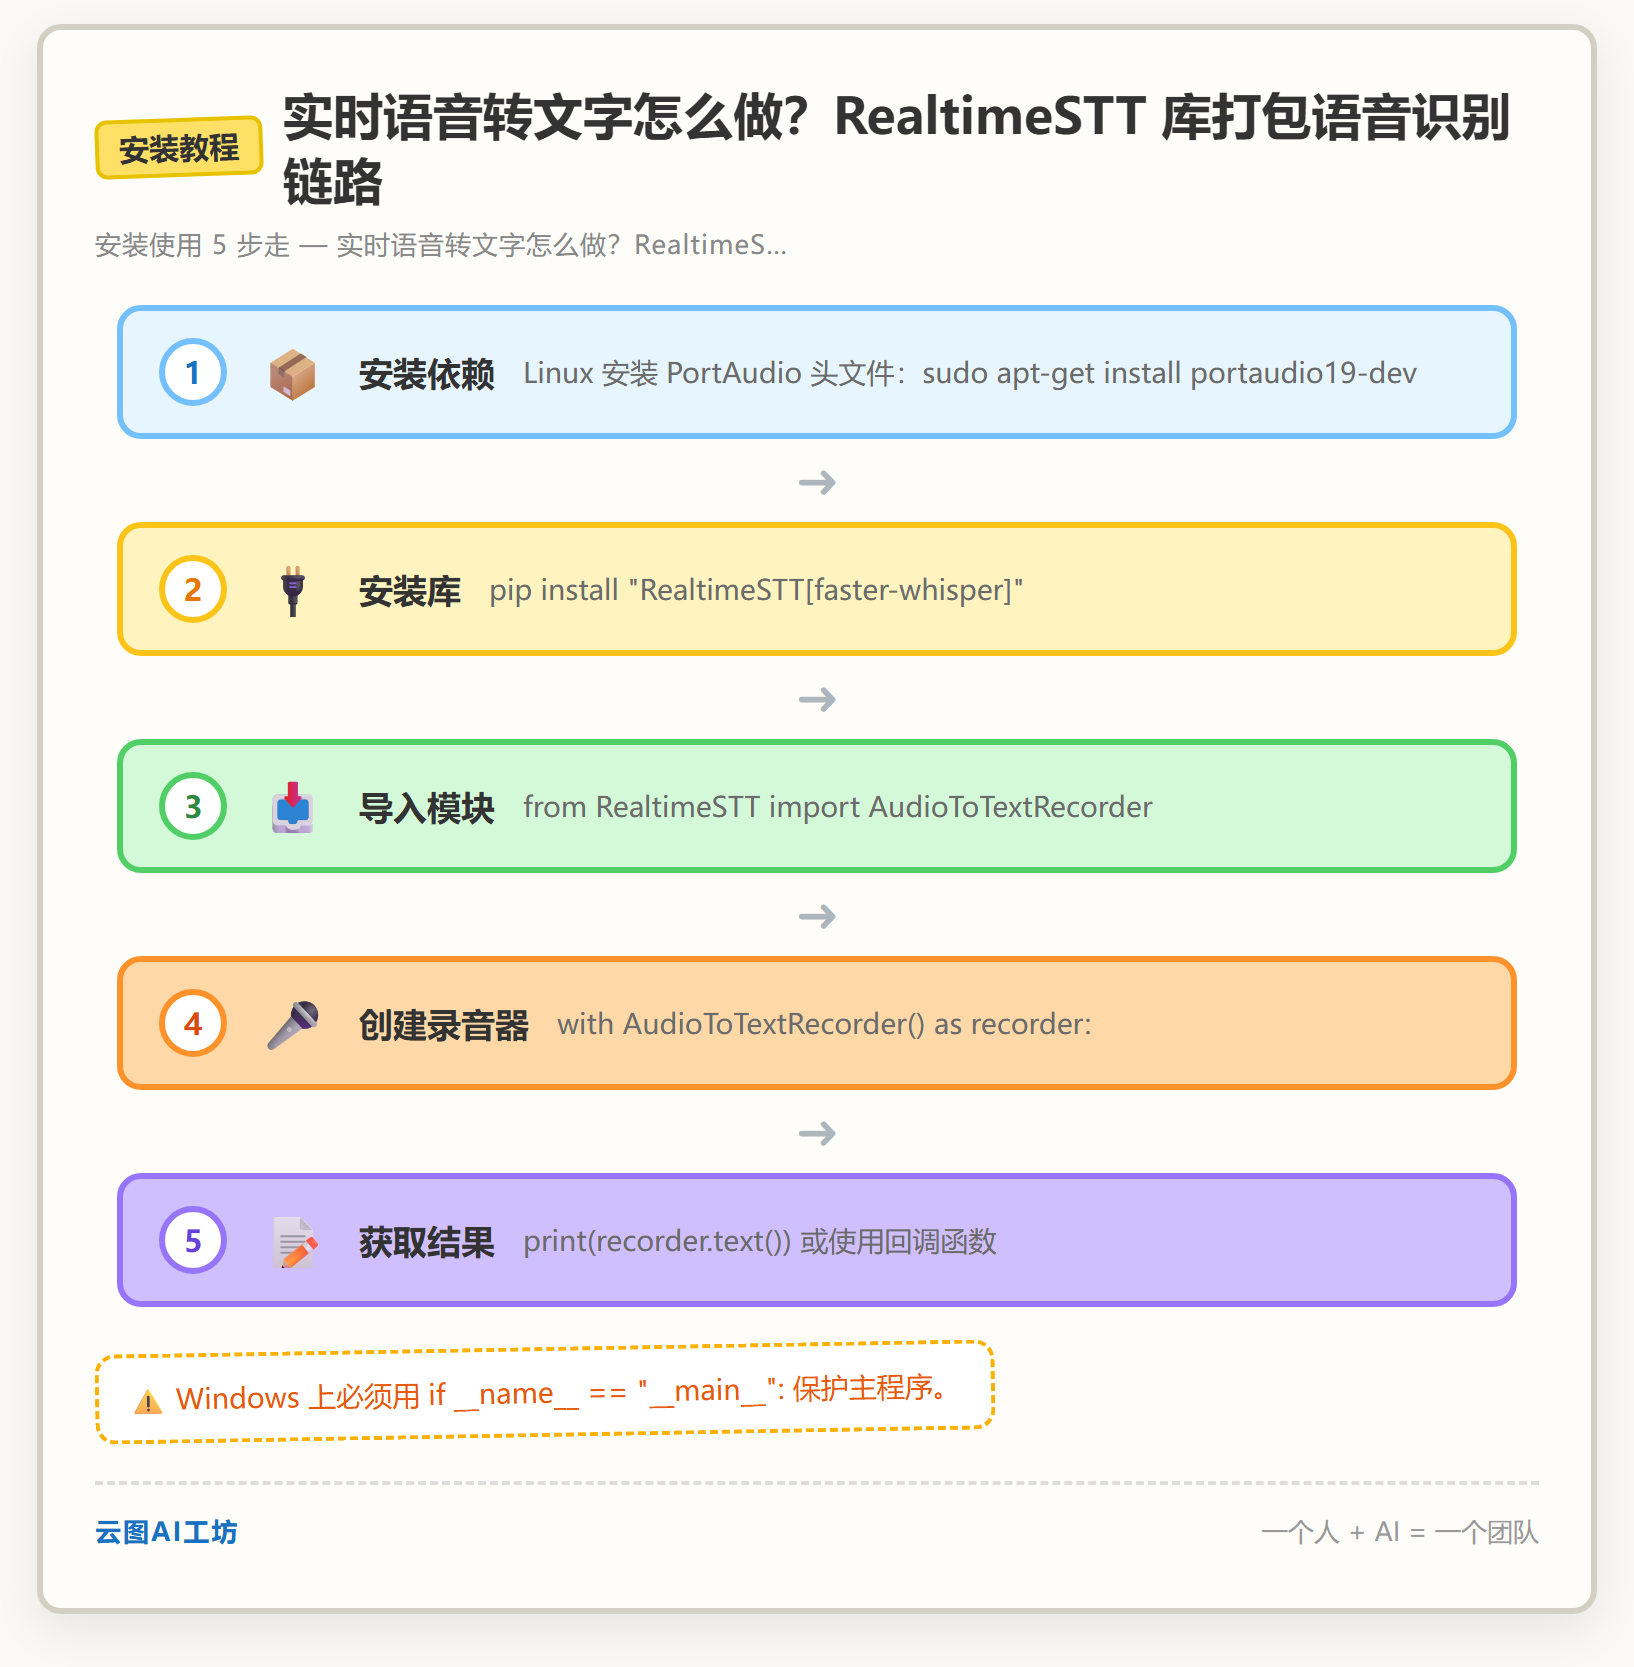The width and height of the screenshot is (1634, 1667).
Task: Select the 获取结果 step heading
Action: click(426, 1242)
